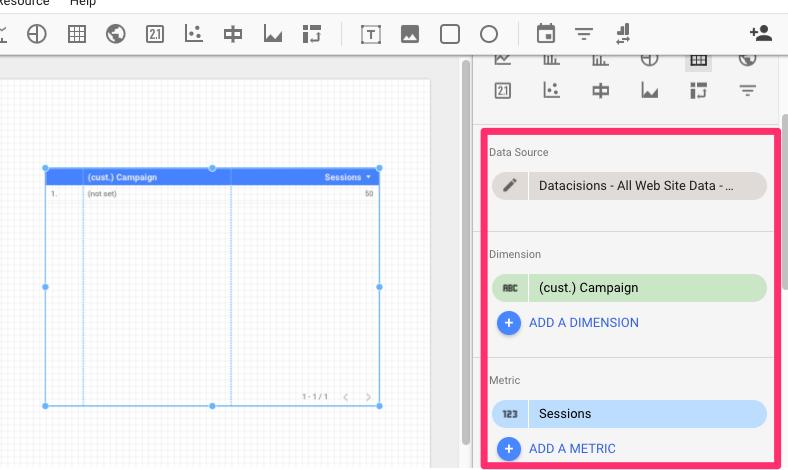Screen dimensions: 788x470
Task: Click the 1 - 1 / 1 pagination text
Action: tap(315, 397)
